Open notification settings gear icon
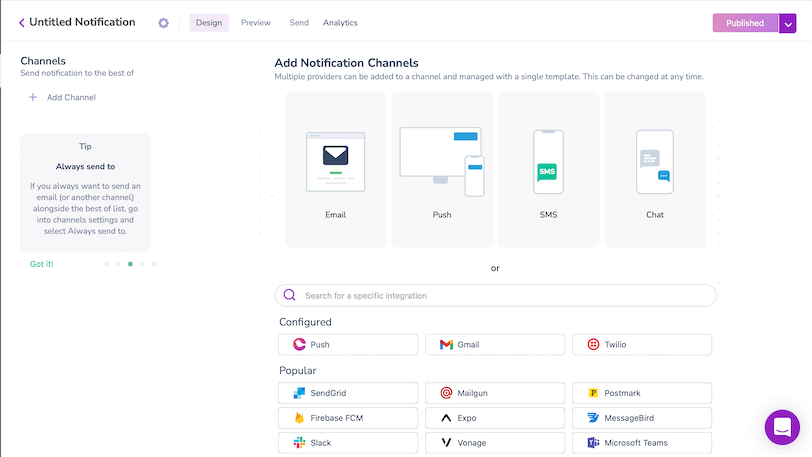812x457 pixels. 164,23
